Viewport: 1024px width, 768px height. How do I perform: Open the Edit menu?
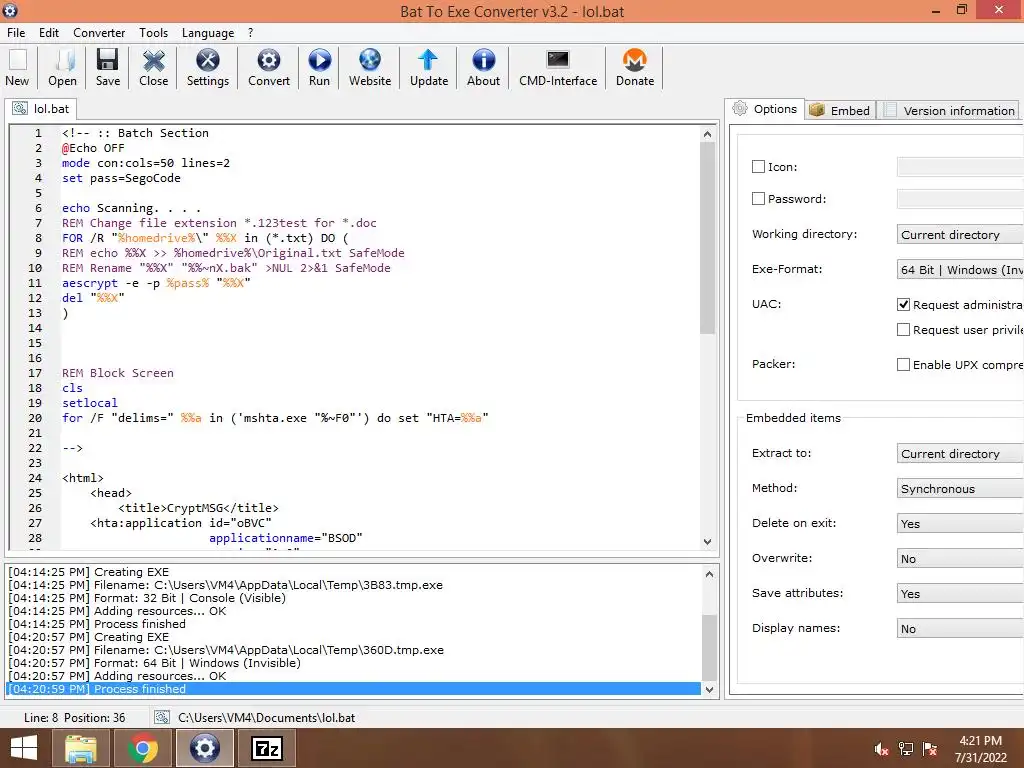pos(49,33)
